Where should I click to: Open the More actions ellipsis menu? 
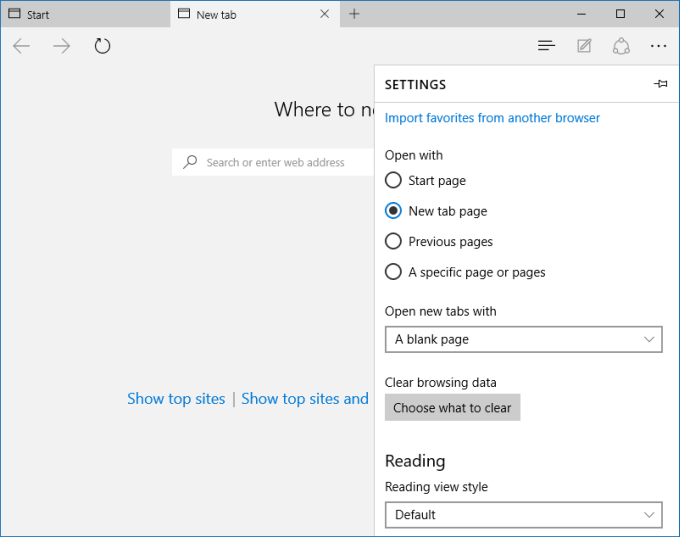tap(658, 46)
